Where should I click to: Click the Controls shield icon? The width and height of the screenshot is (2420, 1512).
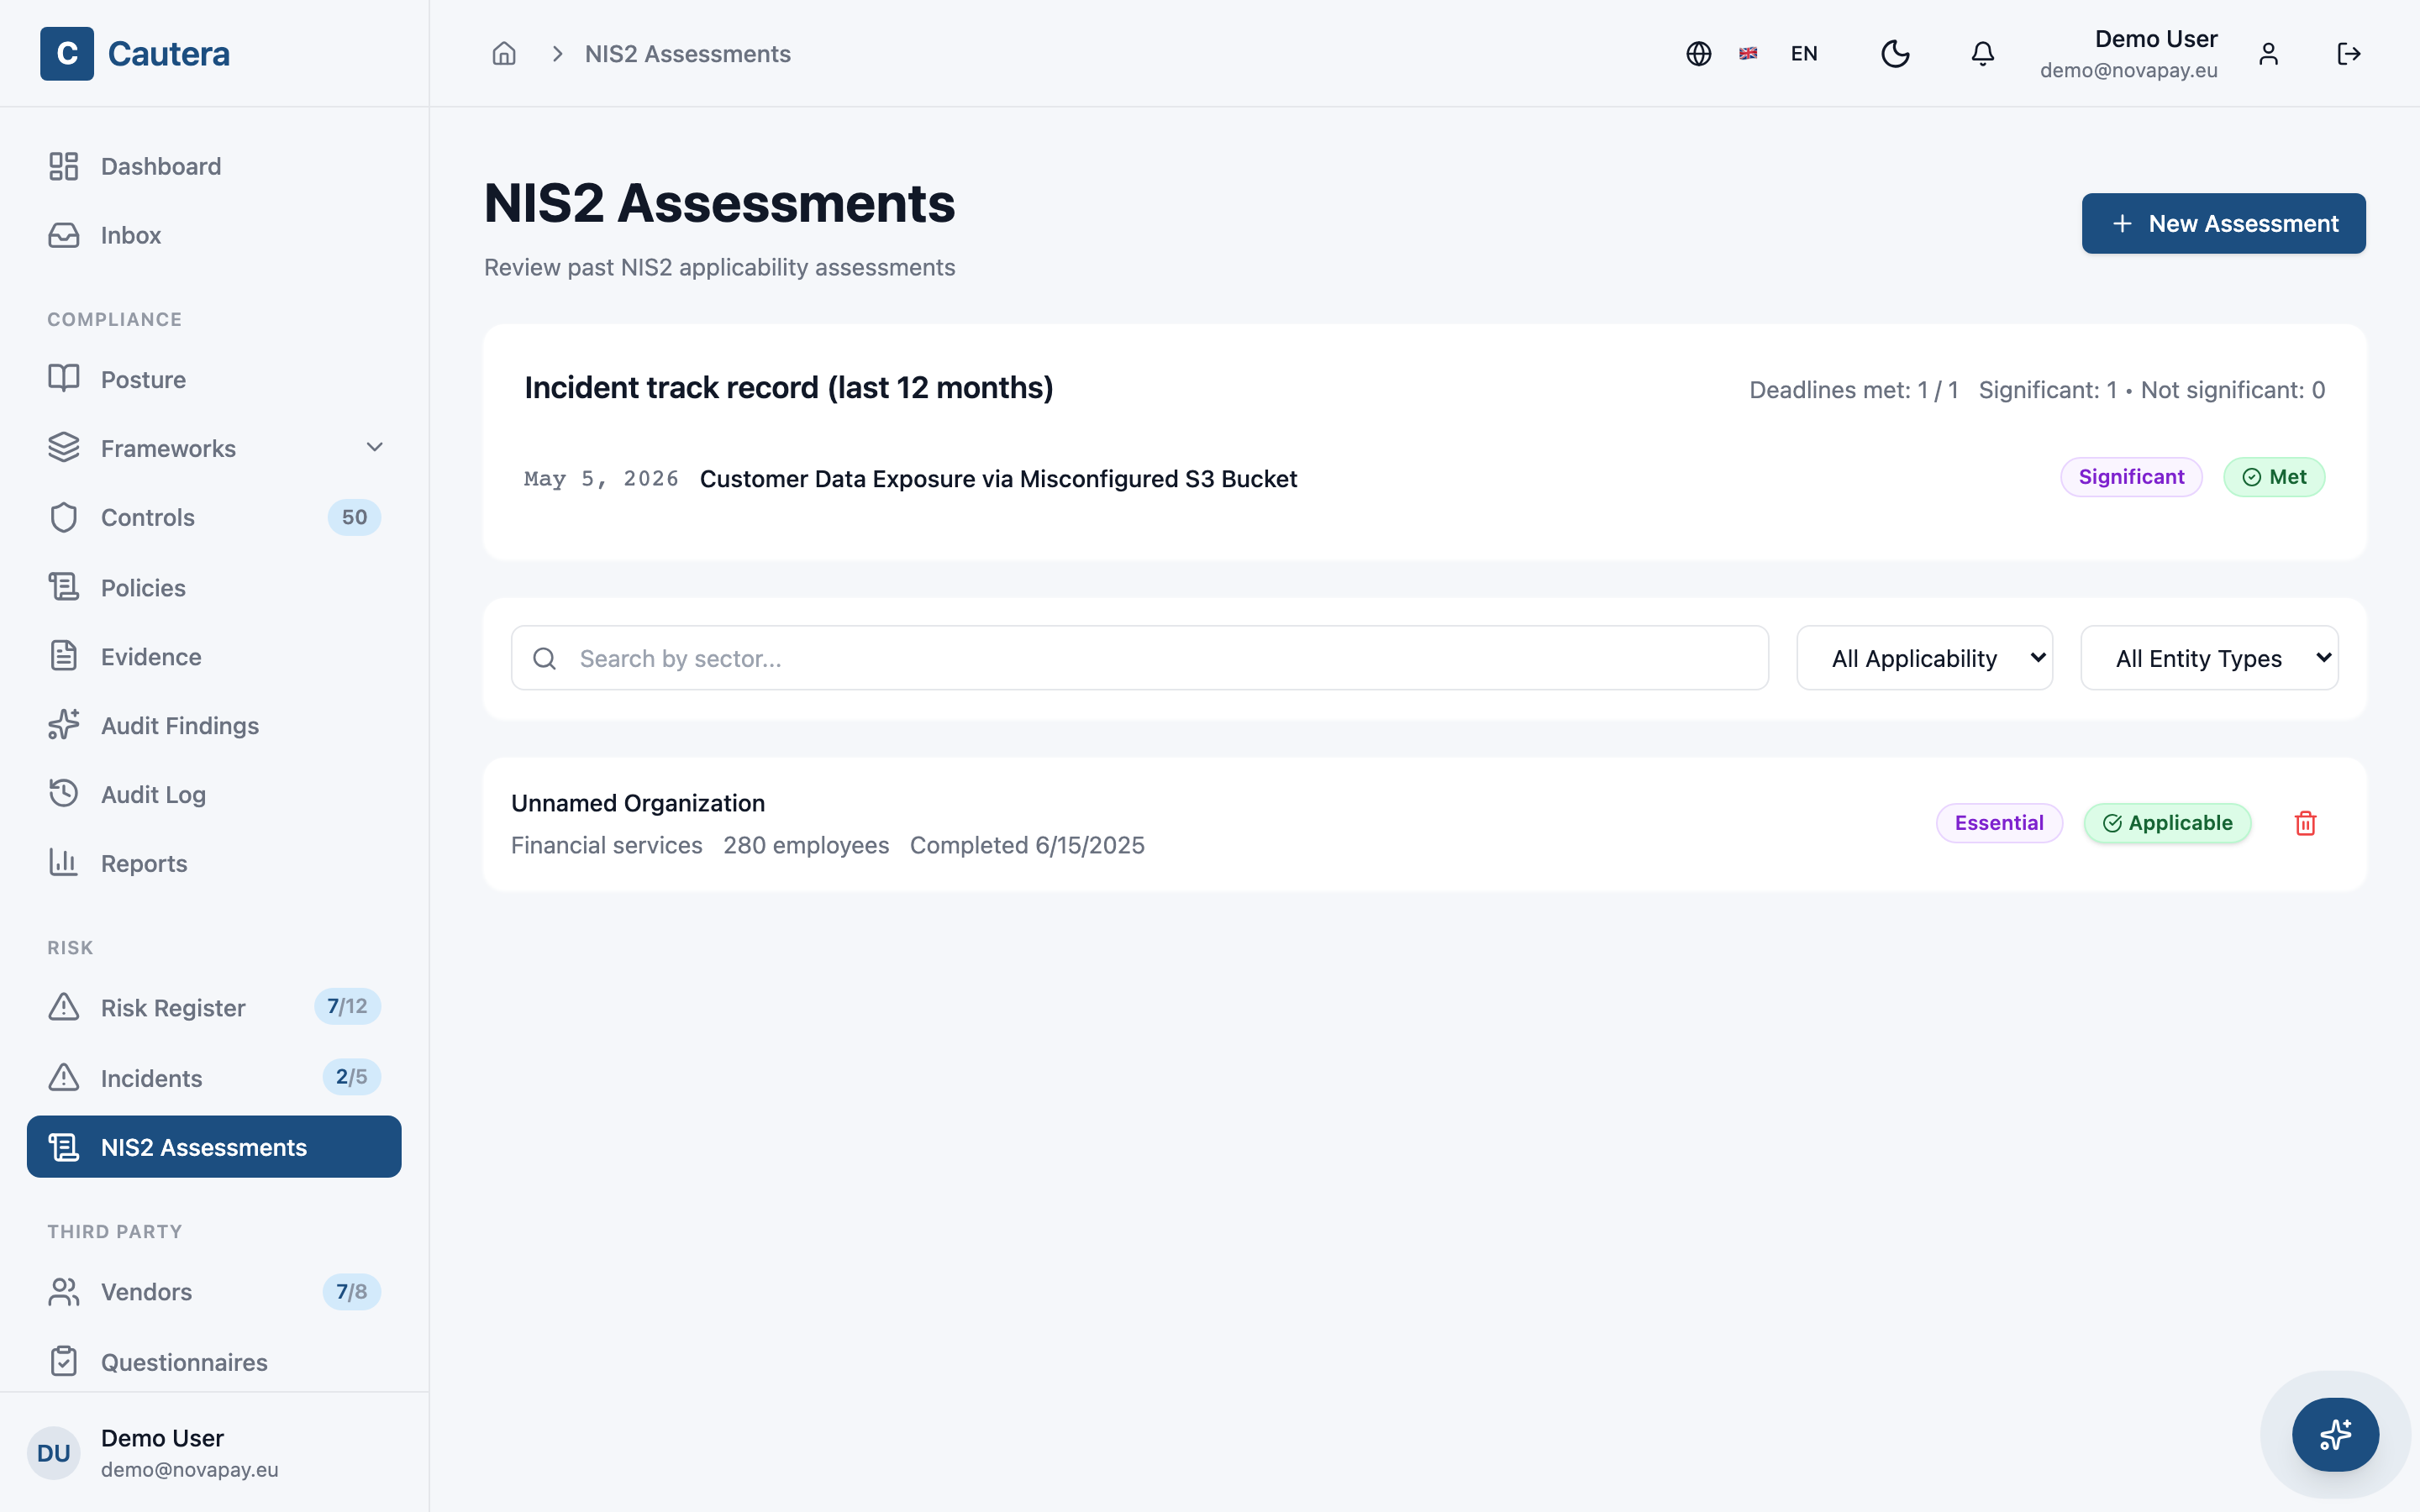point(63,517)
